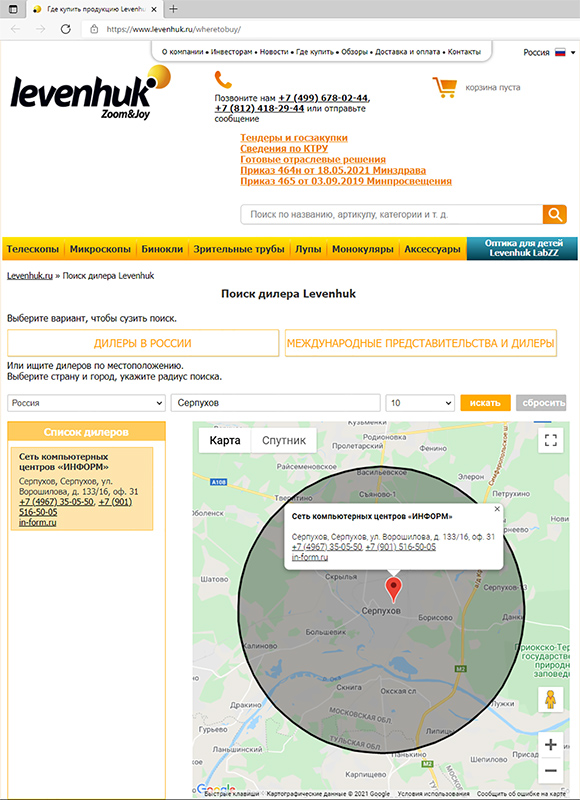Image resolution: width=580 pixels, height=800 pixels.
Task: Open the Бинокли category menu
Action: pyautogui.click(x=162, y=249)
